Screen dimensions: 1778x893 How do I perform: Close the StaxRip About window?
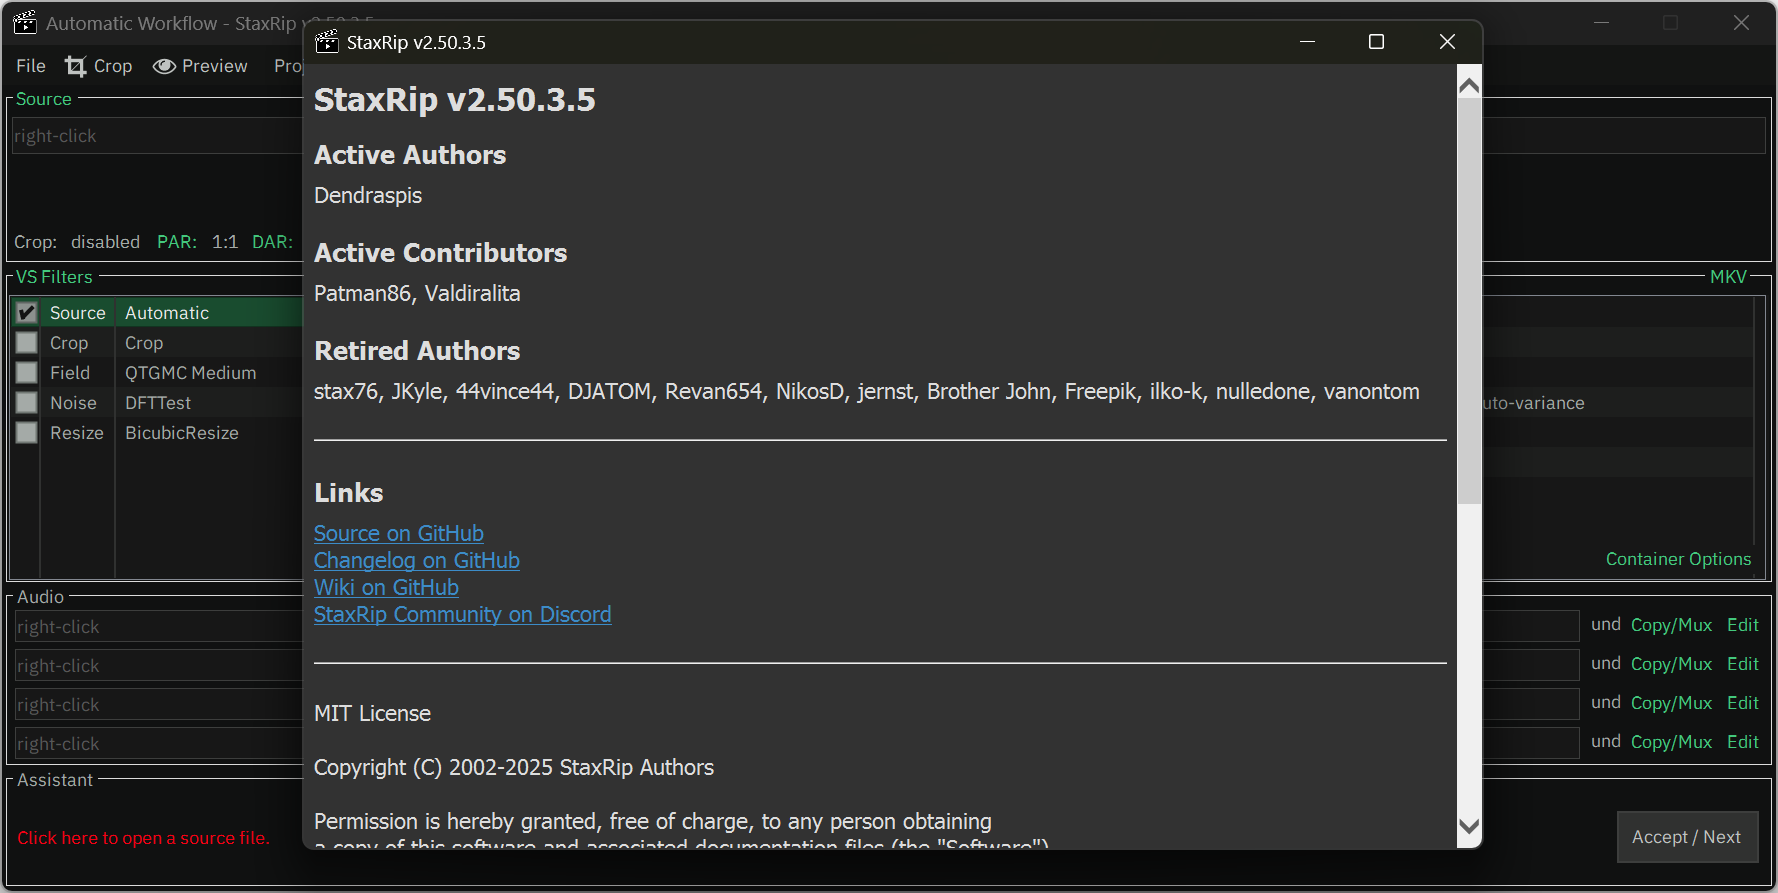(x=1447, y=42)
